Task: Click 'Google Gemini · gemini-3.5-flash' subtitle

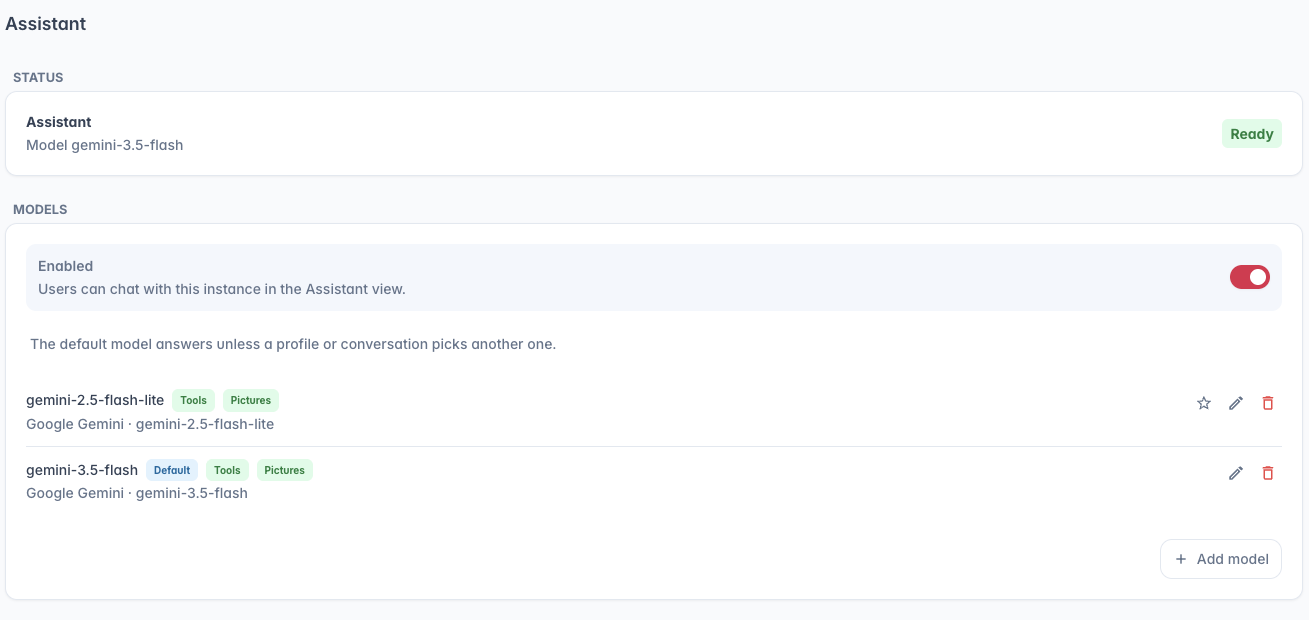Action: (x=137, y=493)
